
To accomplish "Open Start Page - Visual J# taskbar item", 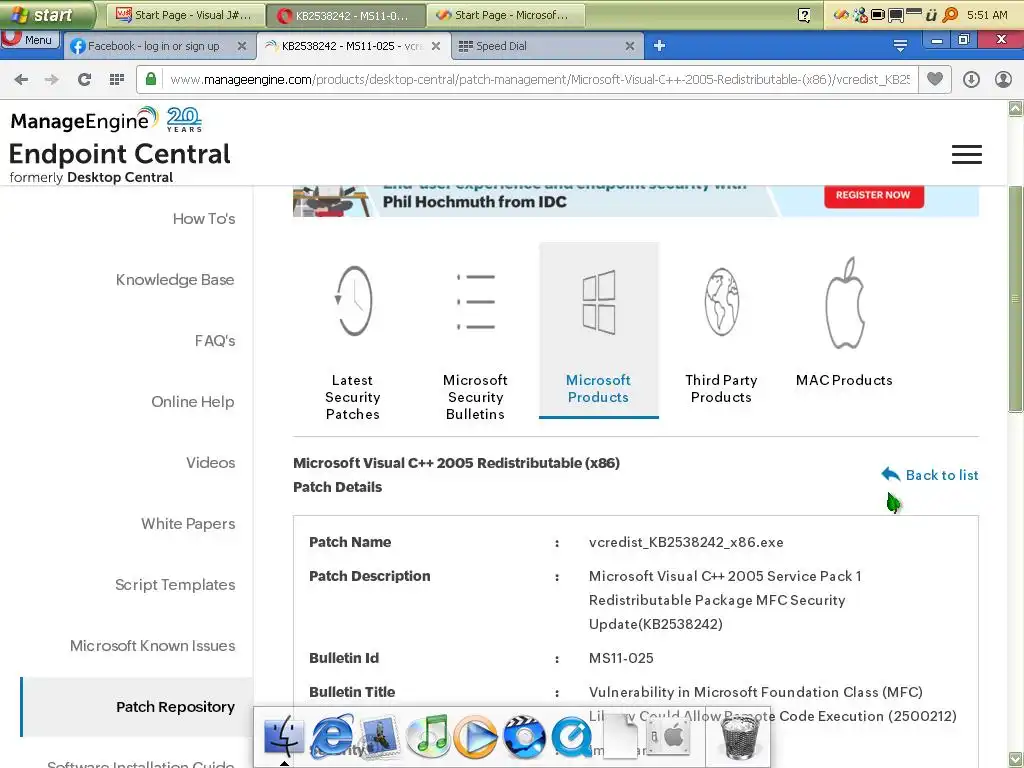I will coord(186,14).
